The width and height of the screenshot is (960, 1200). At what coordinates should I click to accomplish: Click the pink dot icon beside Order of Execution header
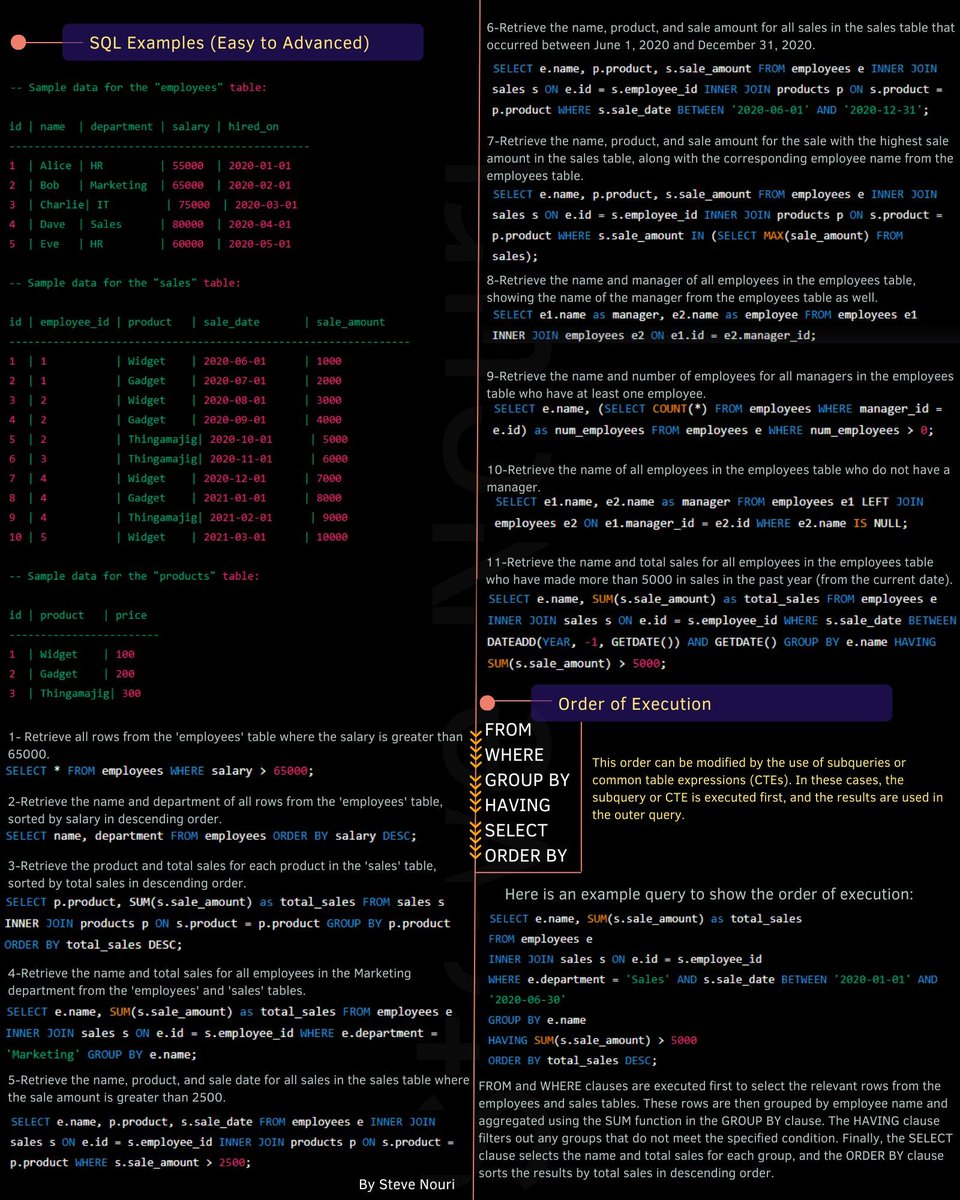tap(487, 703)
